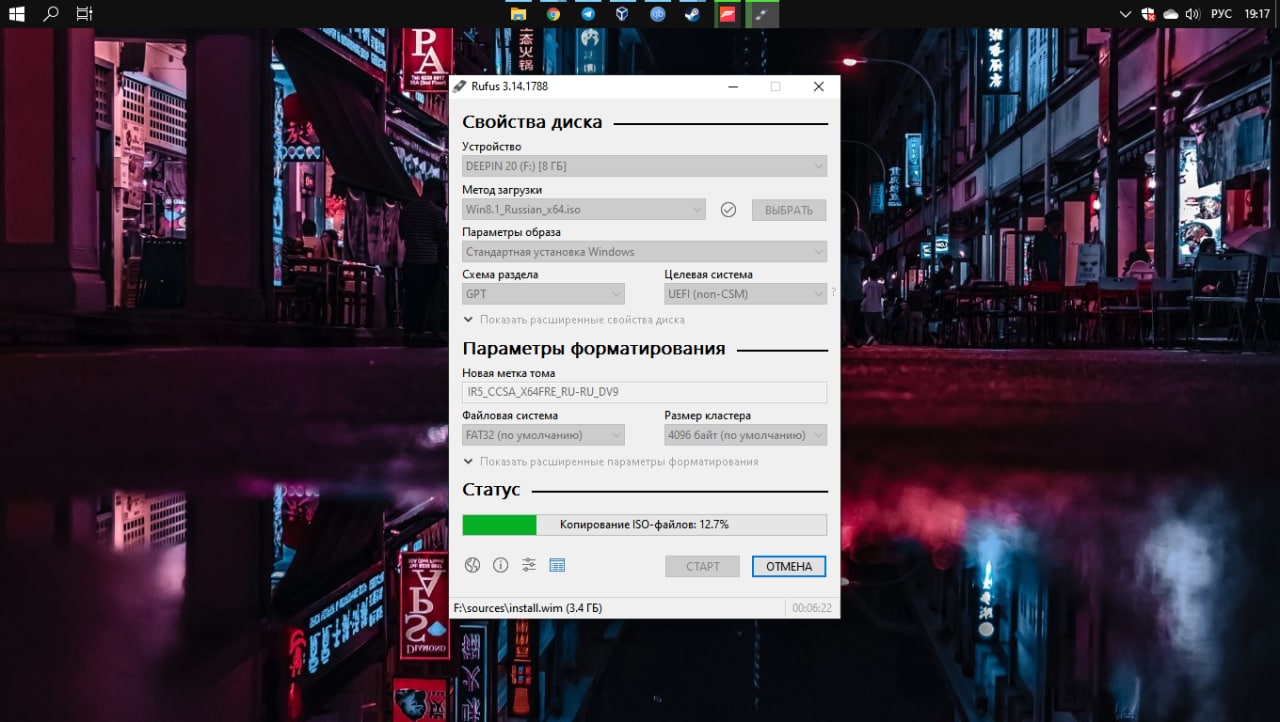
Task: Open VirtualBox from taskbar
Action: coord(622,14)
